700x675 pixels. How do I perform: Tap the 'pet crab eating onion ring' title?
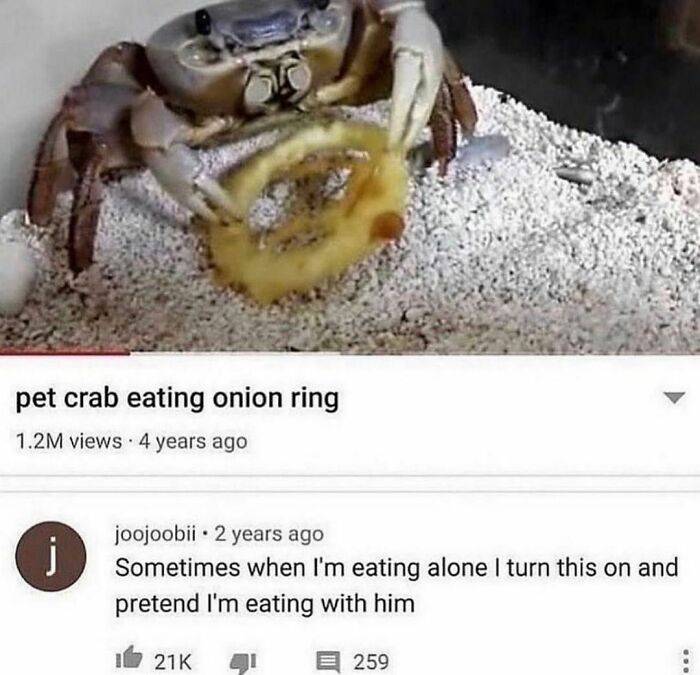click(177, 398)
